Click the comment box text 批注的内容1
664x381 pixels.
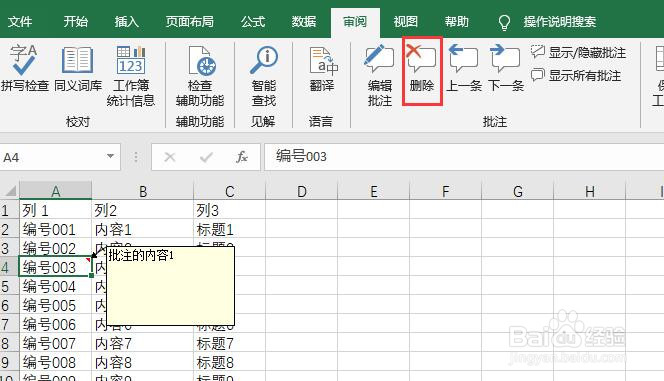click(141, 255)
